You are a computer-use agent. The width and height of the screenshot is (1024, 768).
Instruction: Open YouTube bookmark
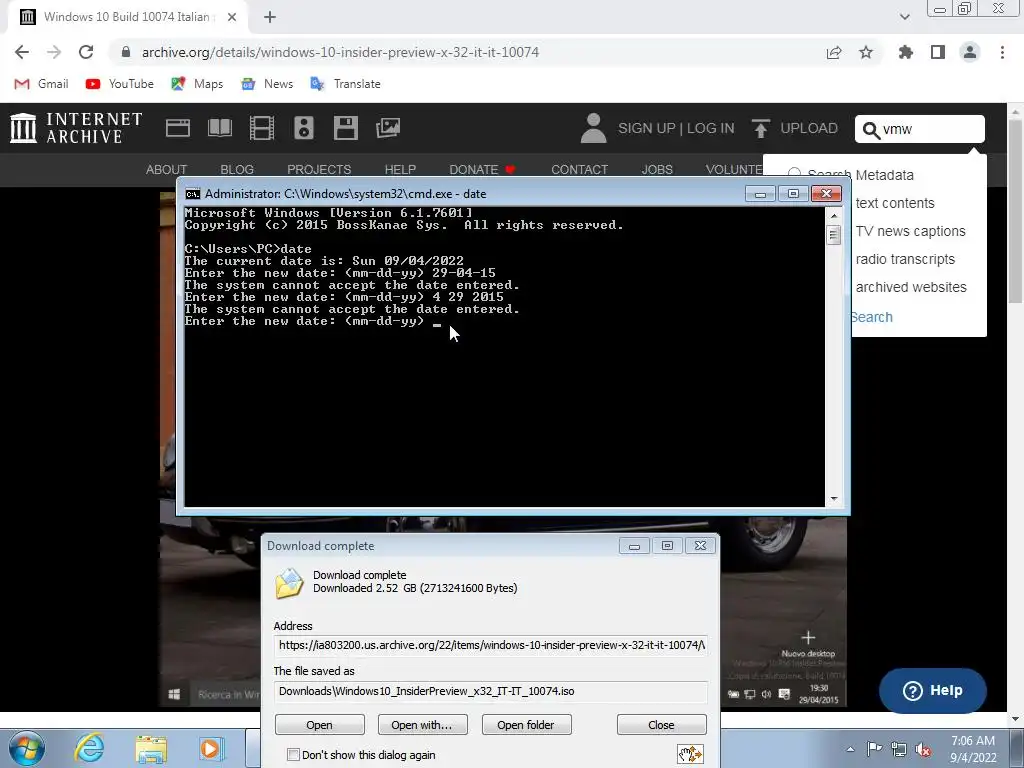(x=120, y=84)
